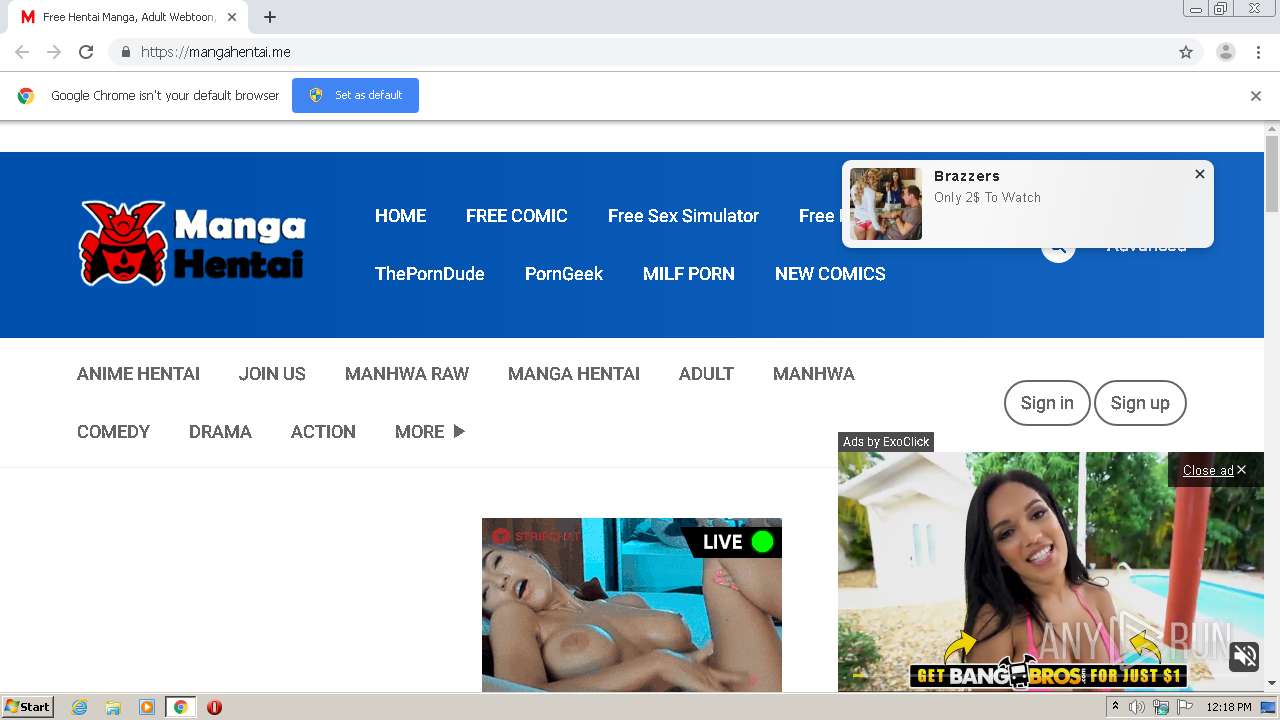The height and width of the screenshot is (720, 1280).
Task: Open the Chrome profile avatar icon
Action: coord(1226,52)
